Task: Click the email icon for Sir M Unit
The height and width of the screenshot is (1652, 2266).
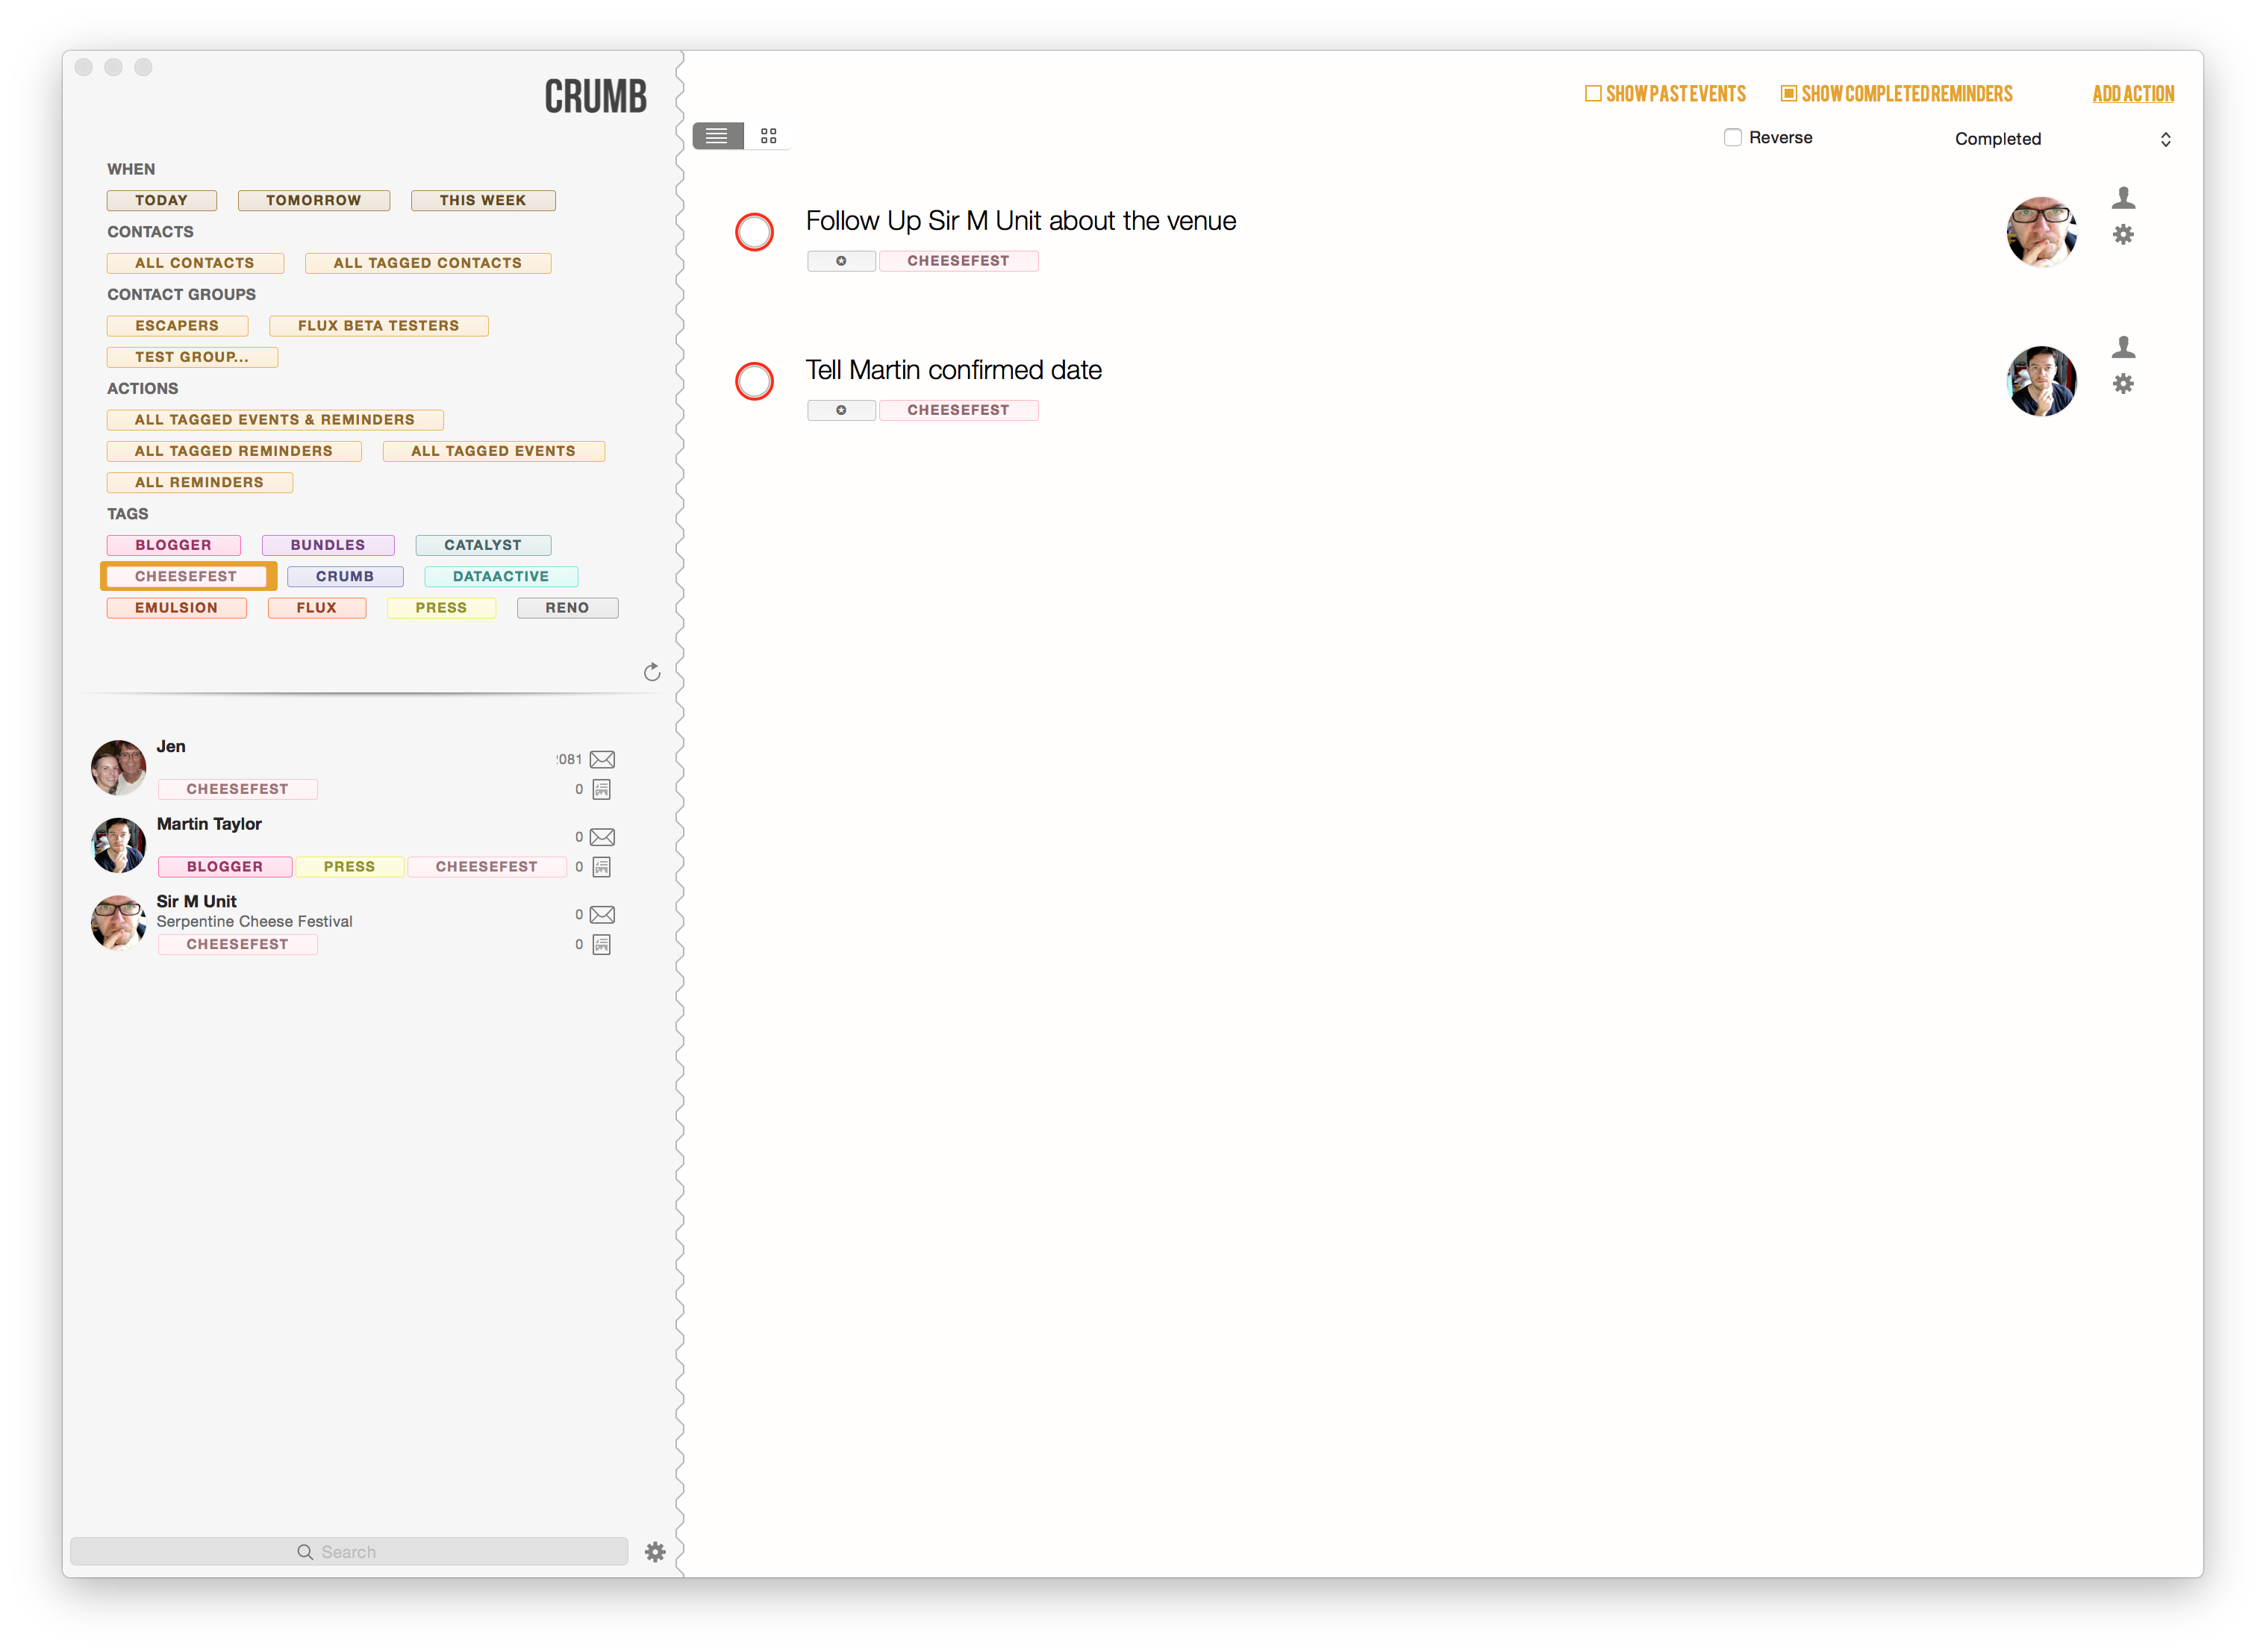Action: [x=602, y=915]
